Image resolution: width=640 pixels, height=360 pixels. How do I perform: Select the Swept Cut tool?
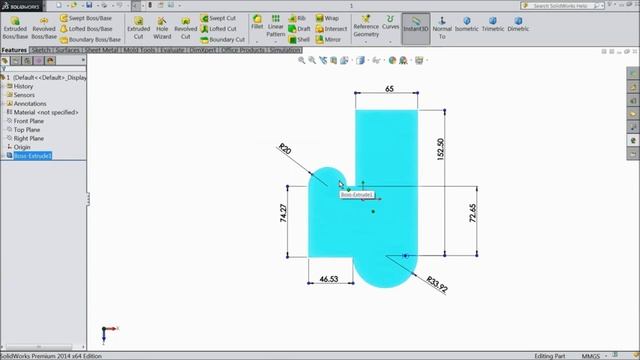(218, 18)
